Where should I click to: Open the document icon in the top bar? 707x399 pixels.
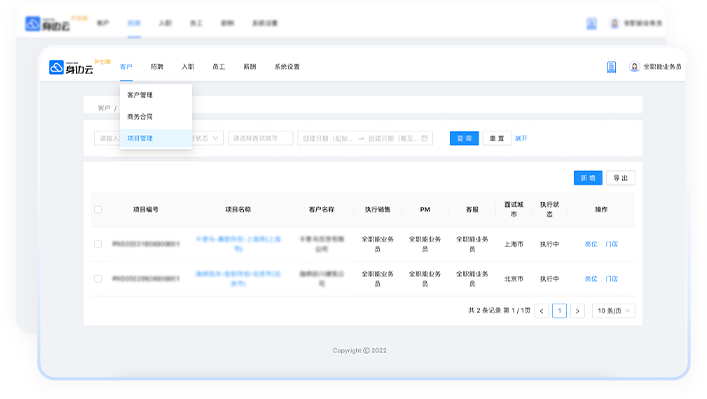[x=611, y=67]
